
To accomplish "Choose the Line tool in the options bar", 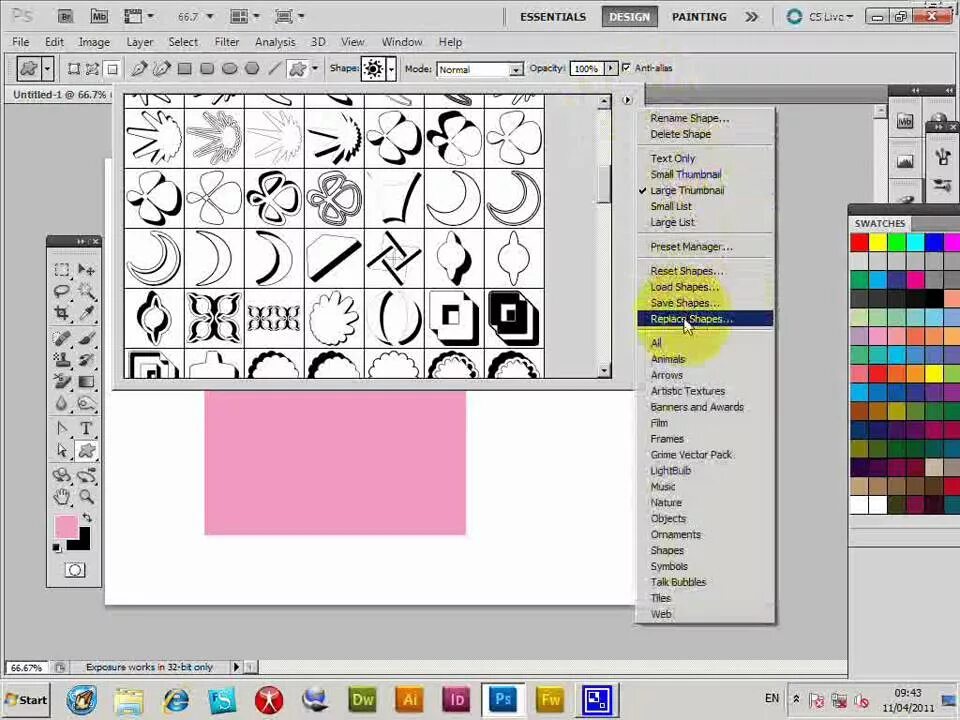I will point(274,69).
